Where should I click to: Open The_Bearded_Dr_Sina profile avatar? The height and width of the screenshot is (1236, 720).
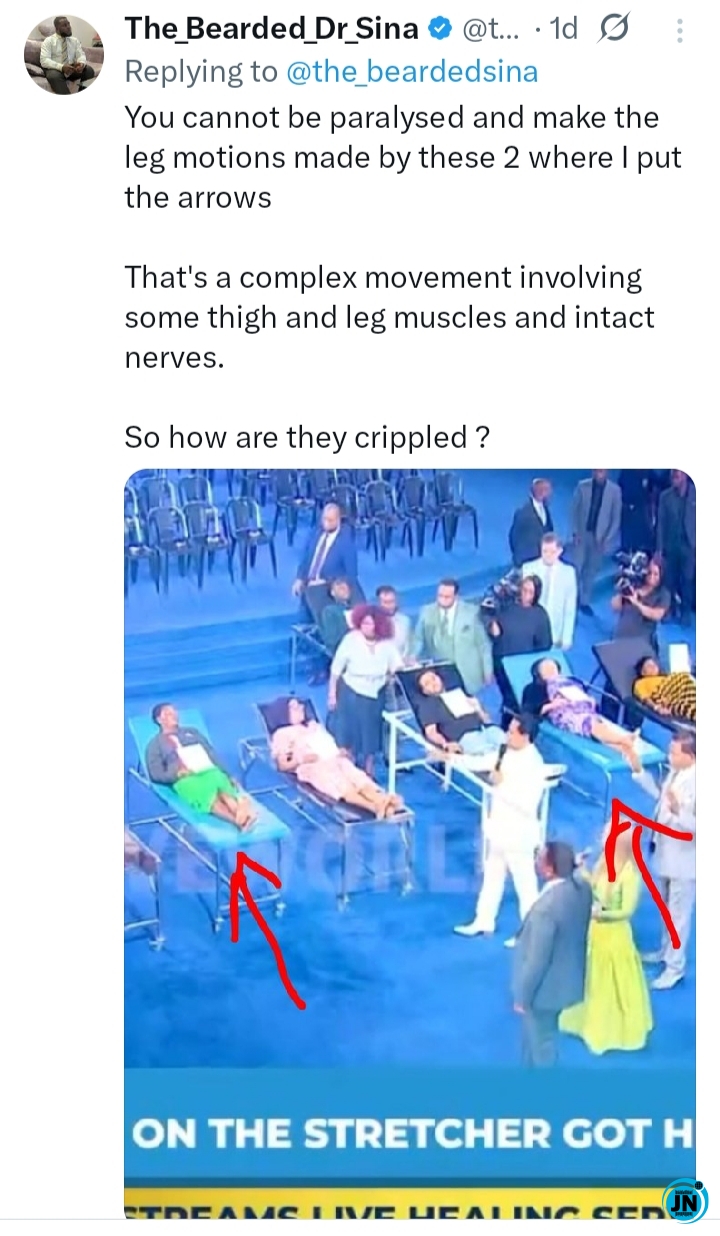(64, 54)
